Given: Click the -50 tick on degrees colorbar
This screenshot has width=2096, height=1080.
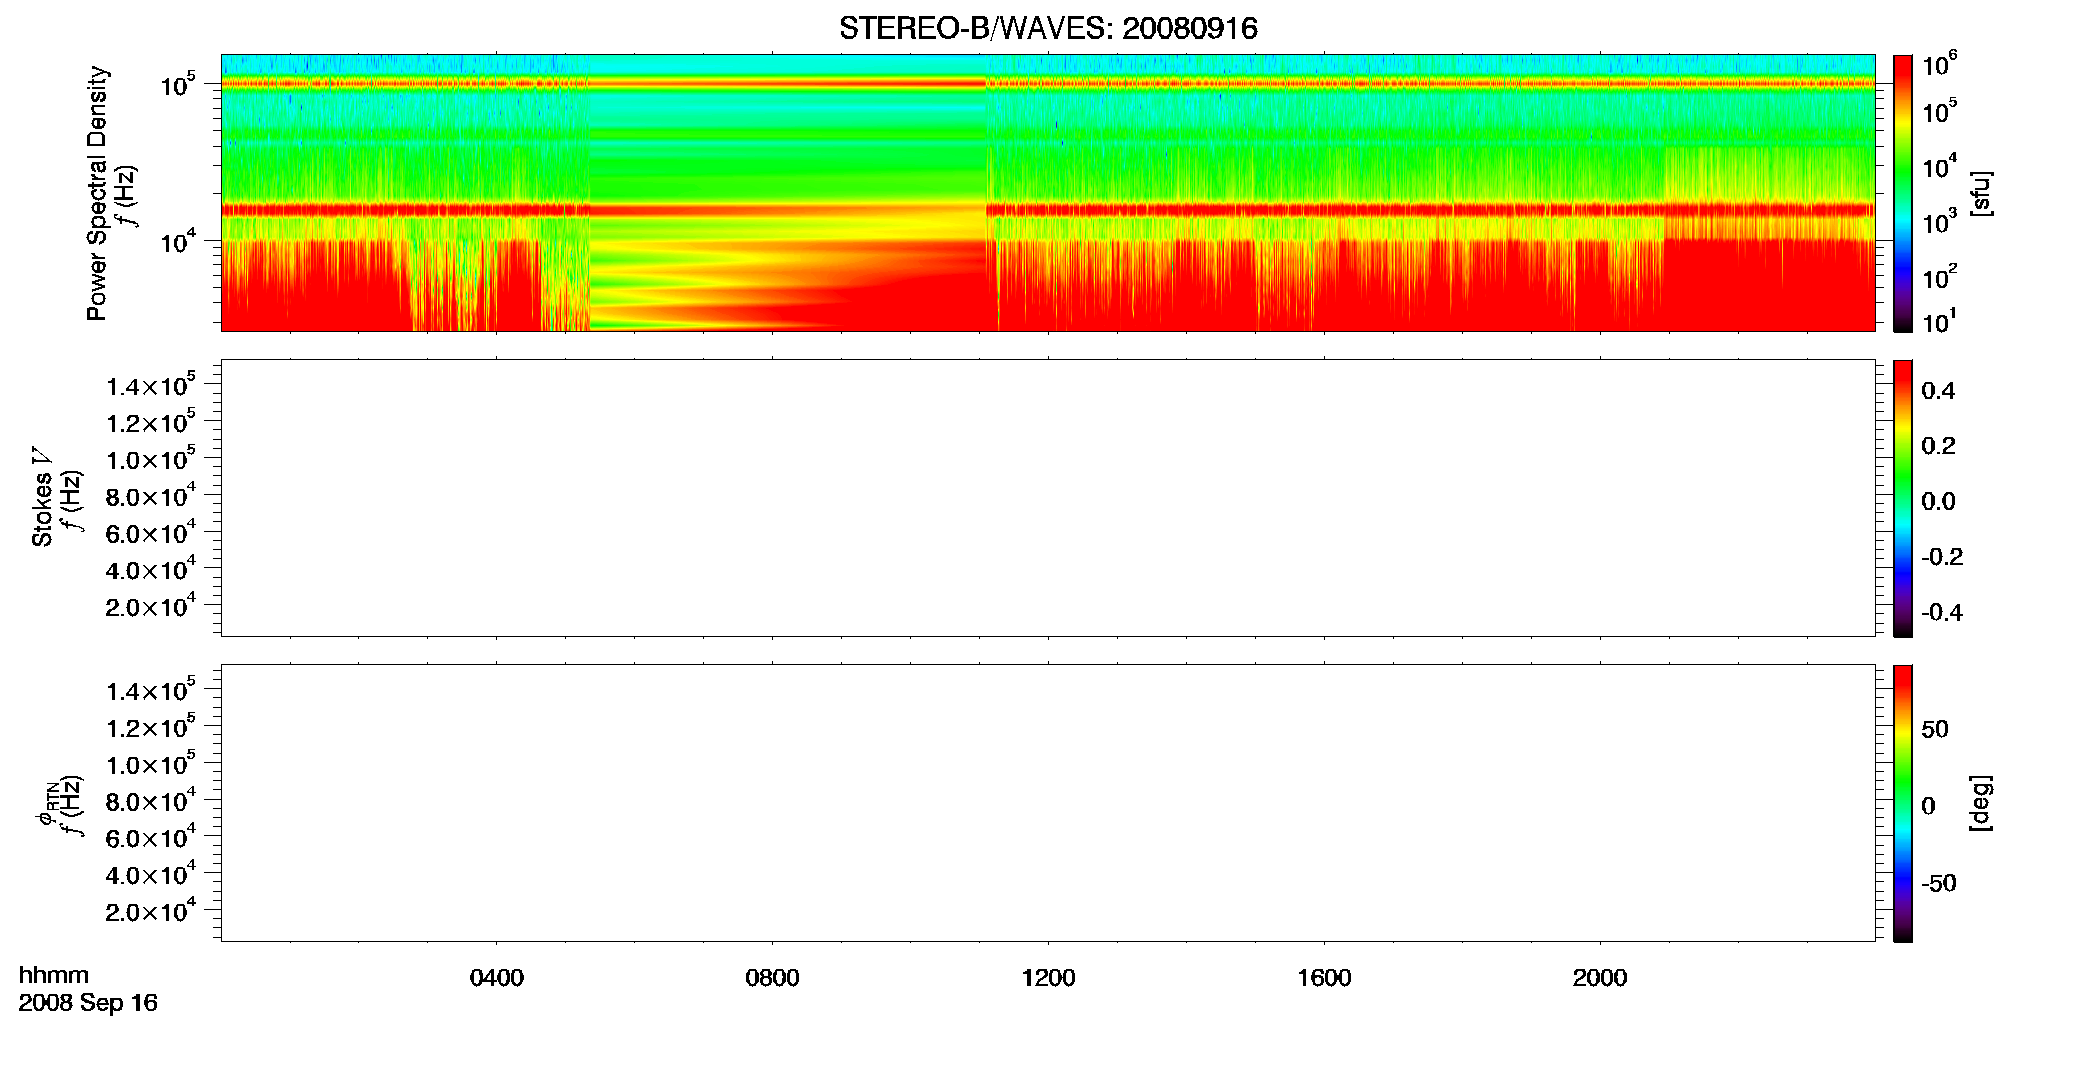Looking at the screenshot, I should pyautogui.click(x=1939, y=884).
